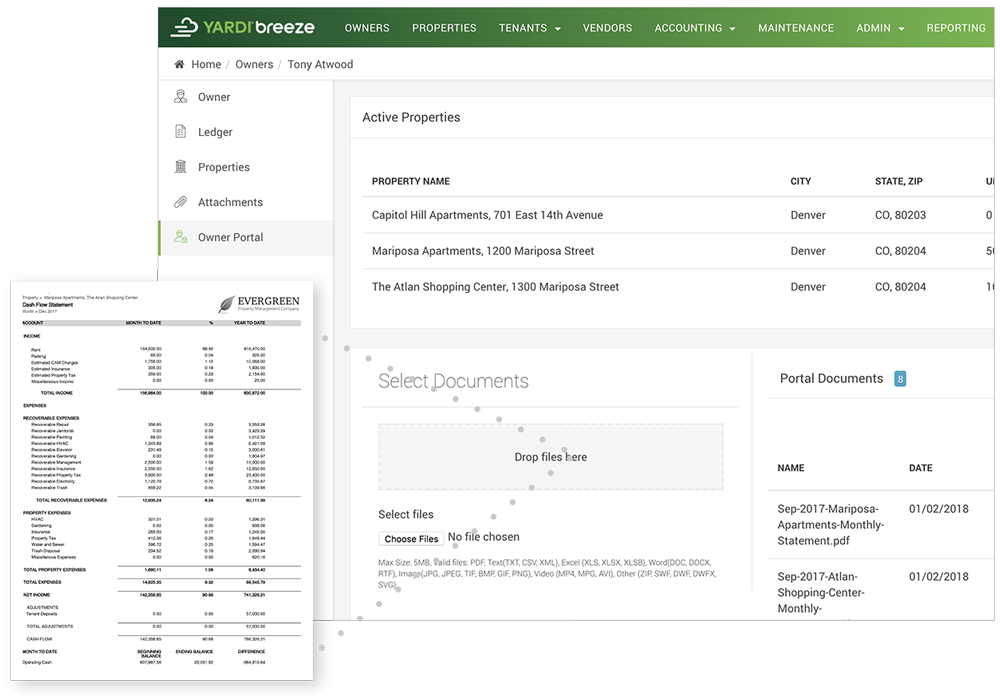
Task: Select the Reporting navigation item
Action: tap(956, 28)
